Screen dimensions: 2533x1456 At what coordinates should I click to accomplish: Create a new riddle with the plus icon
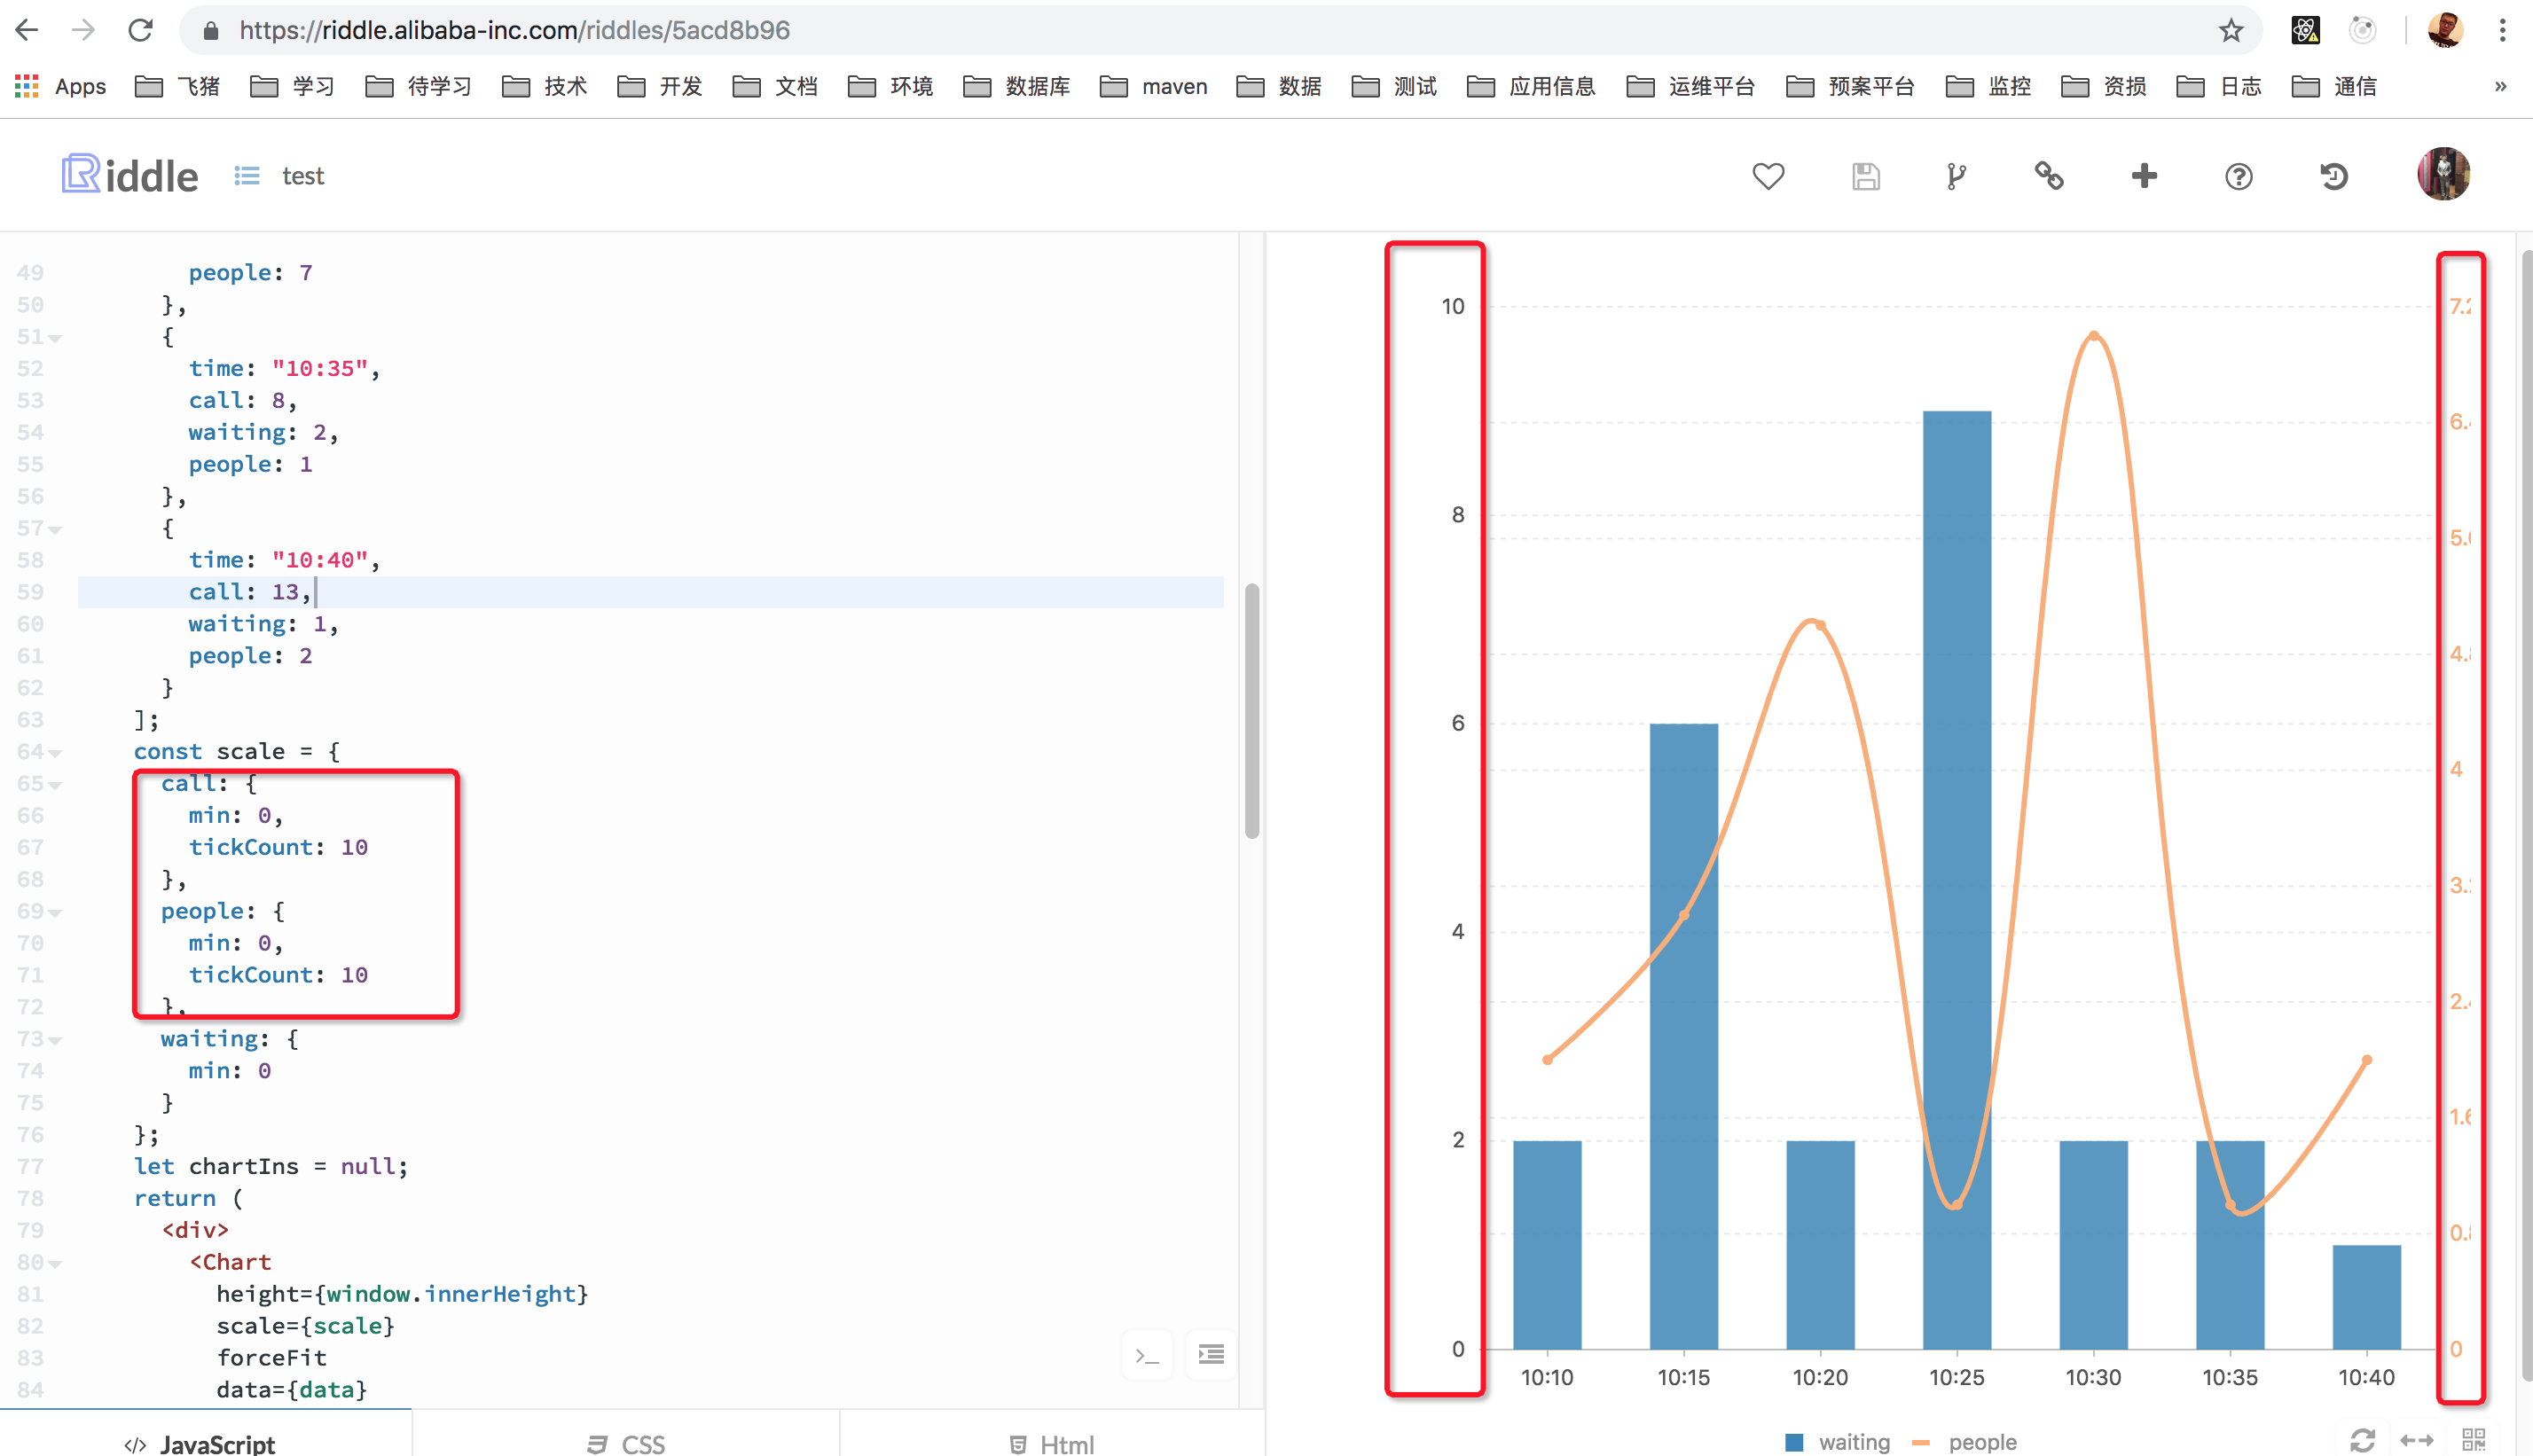pyautogui.click(x=2144, y=175)
